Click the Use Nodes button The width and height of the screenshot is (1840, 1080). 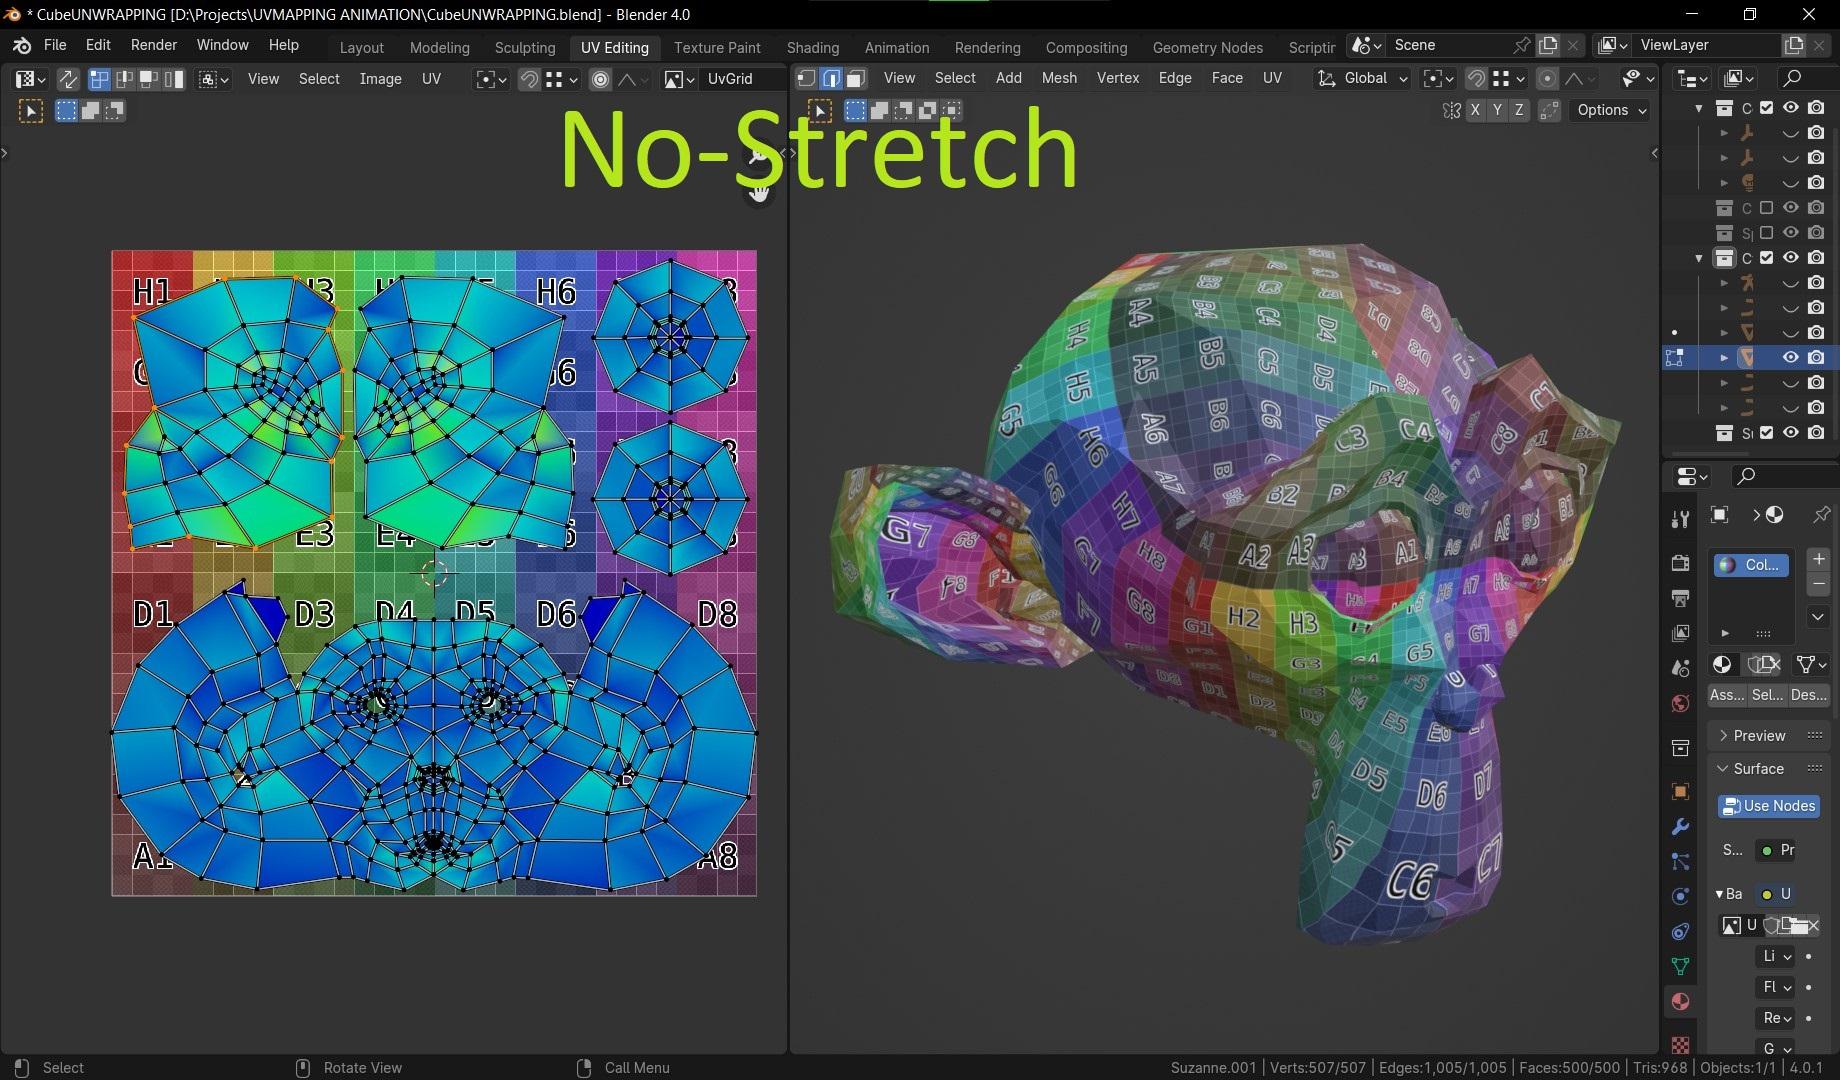(1768, 806)
